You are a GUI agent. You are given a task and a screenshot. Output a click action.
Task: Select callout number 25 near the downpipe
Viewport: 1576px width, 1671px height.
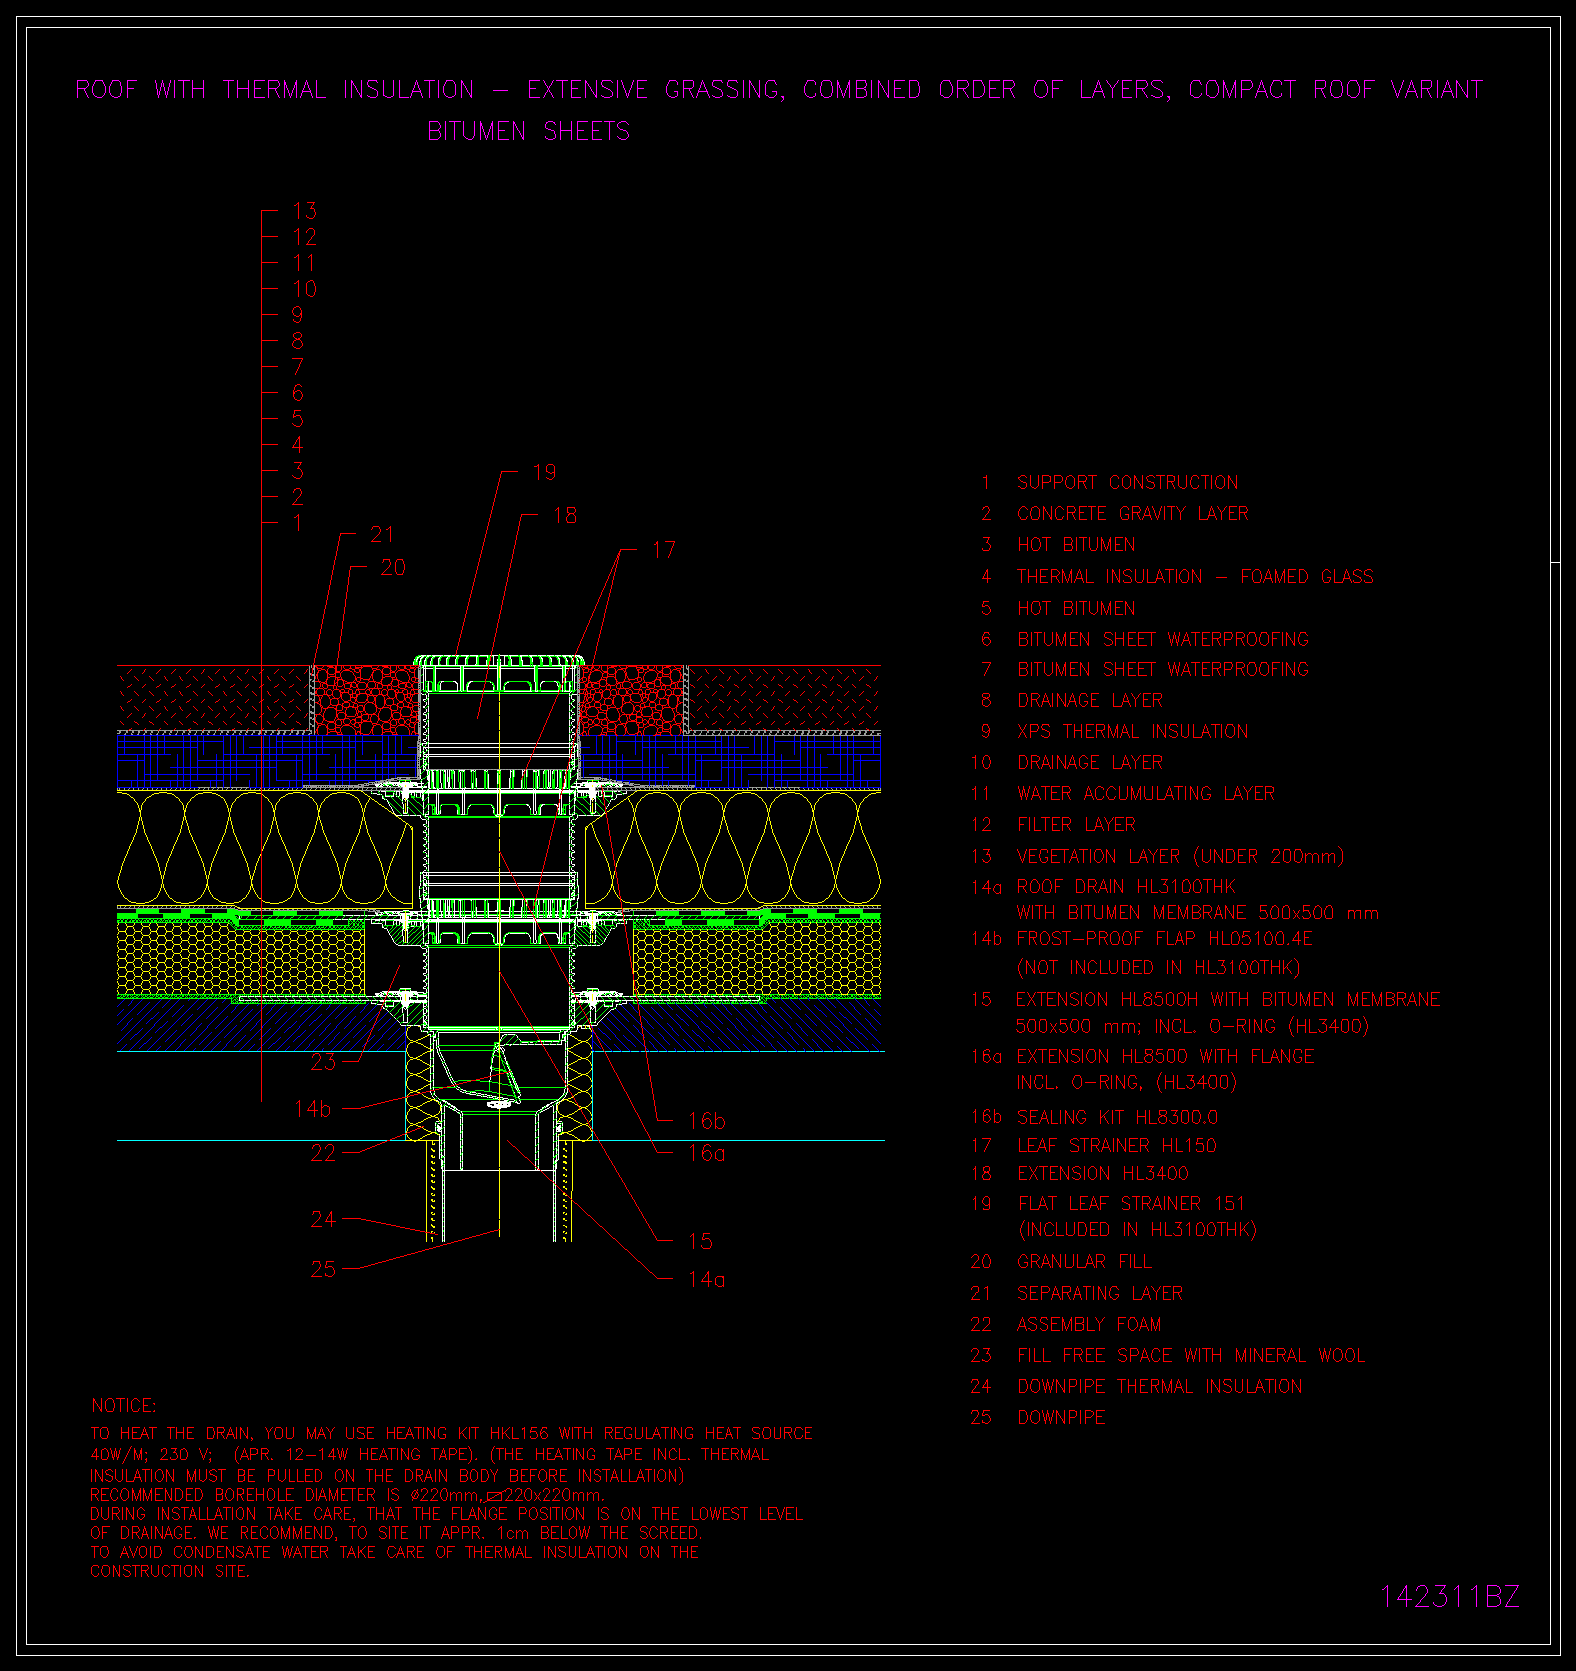point(323,1270)
